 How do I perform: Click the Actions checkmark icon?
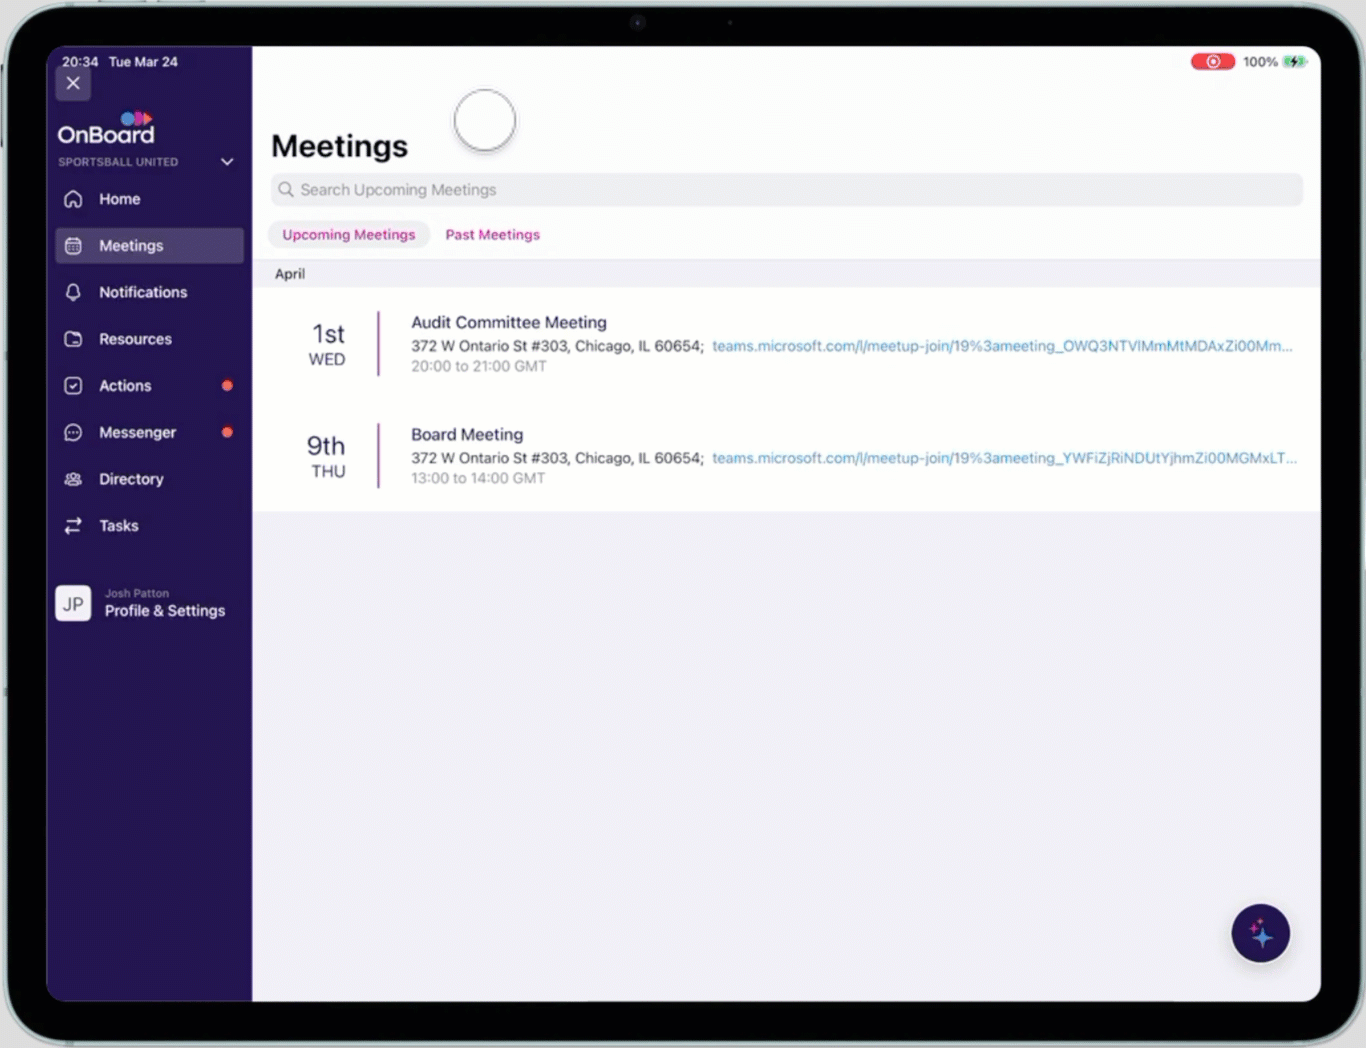point(73,386)
